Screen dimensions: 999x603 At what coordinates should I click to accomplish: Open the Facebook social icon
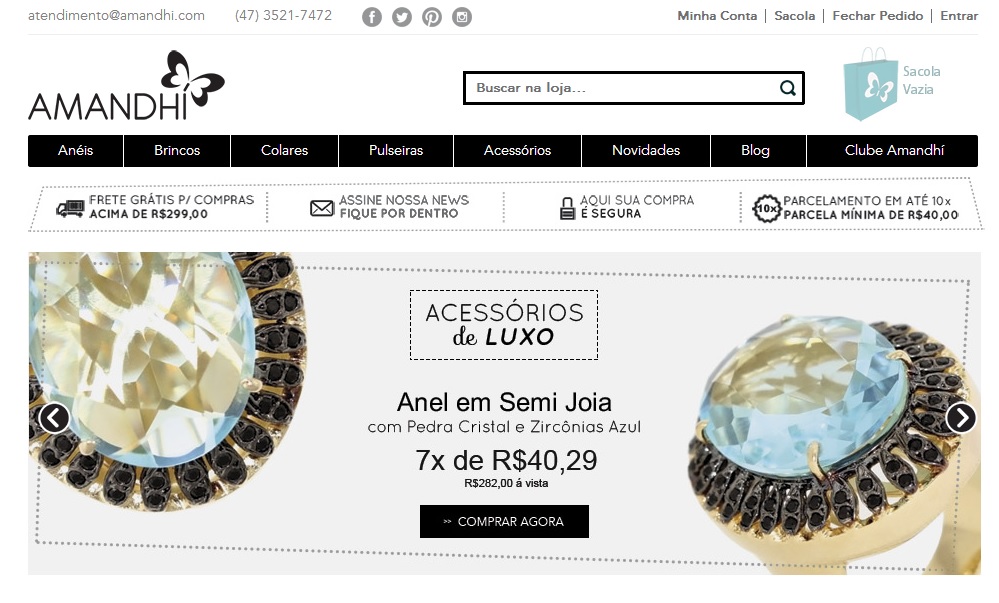click(x=372, y=17)
